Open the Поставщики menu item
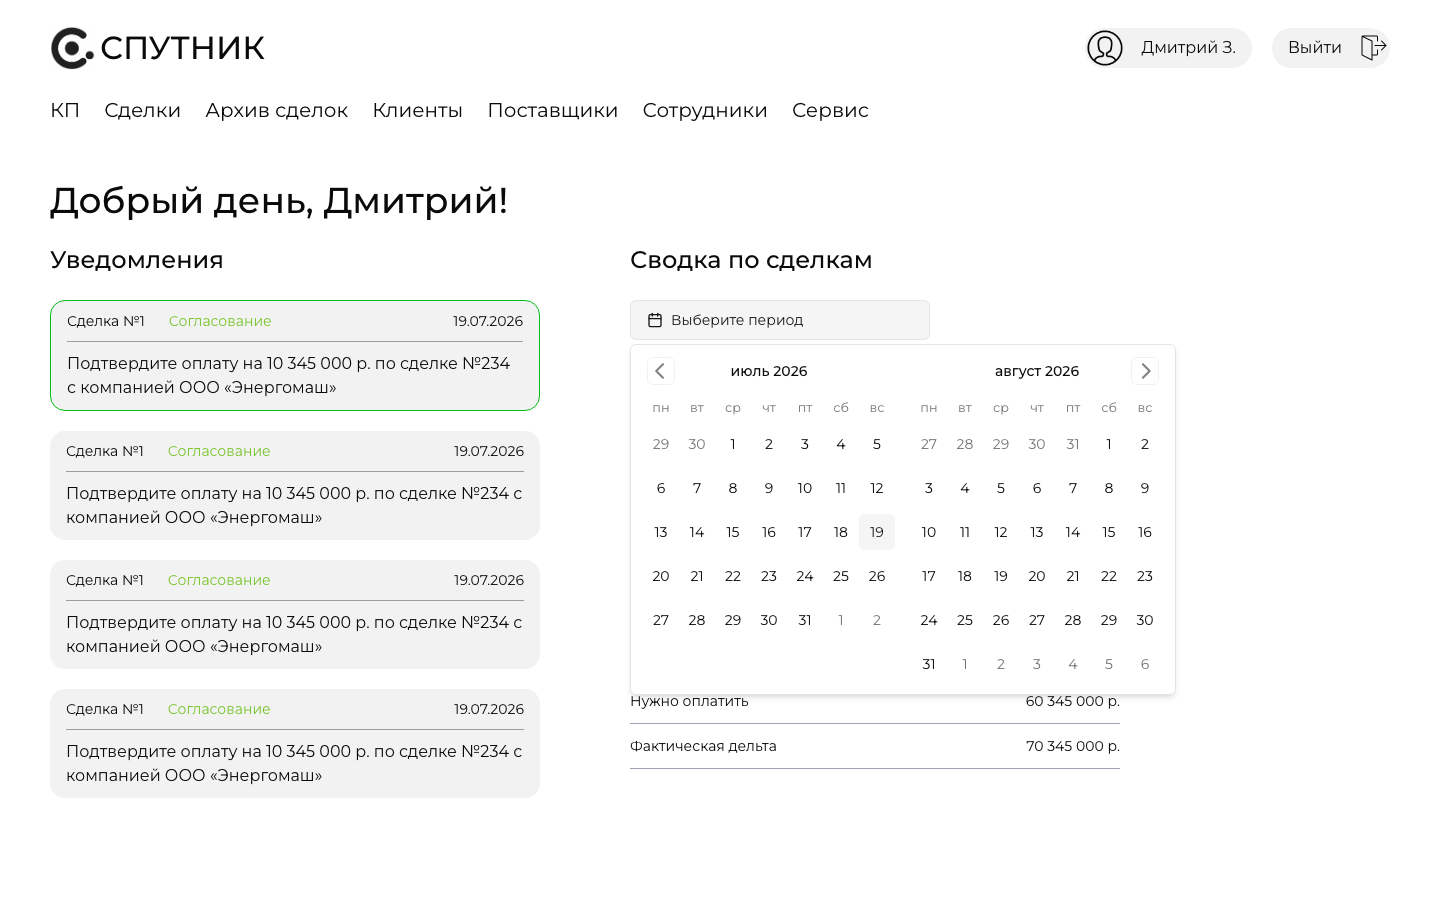 pyautogui.click(x=553, y=110)
